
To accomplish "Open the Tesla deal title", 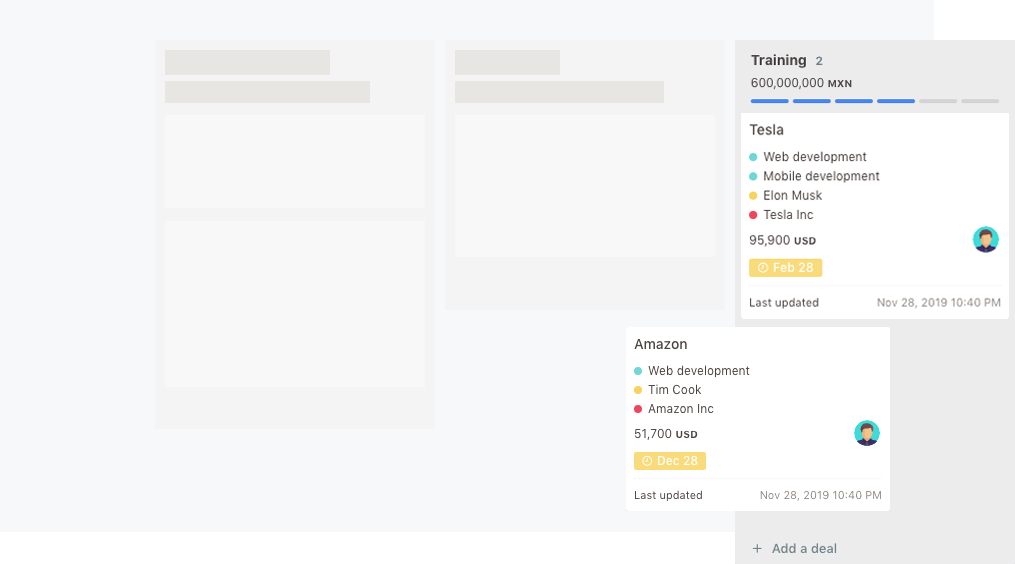I will (x=766, y=130).
